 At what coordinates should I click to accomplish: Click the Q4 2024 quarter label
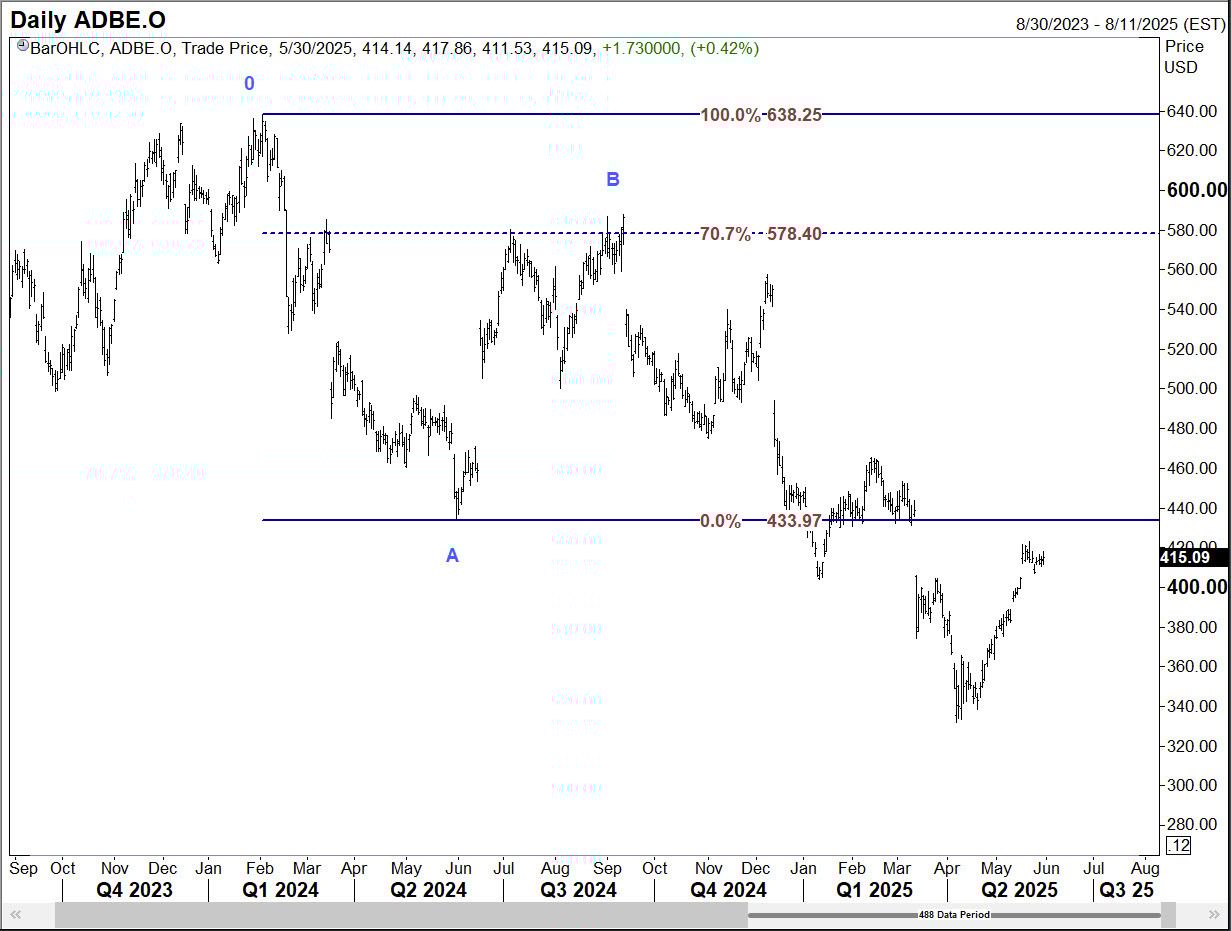tap(728, 890)
